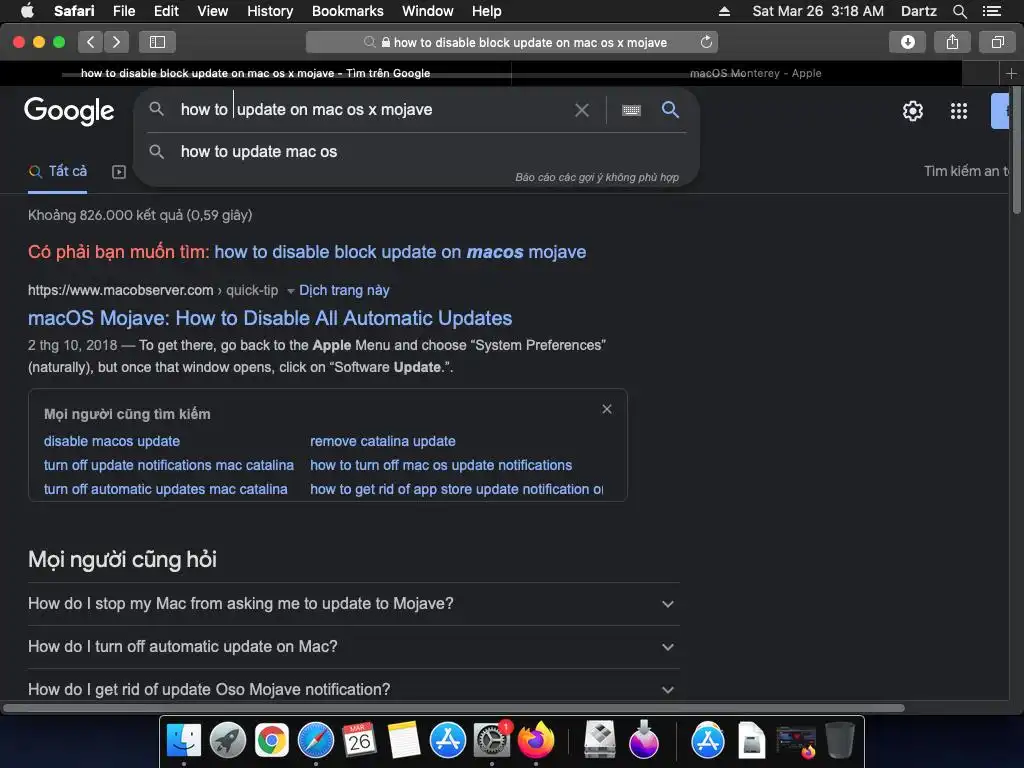This screenshot has height=768, width=1024.
Task: Open "turn off automatic updates mac catalina"
Action: [x=165, y=490]
